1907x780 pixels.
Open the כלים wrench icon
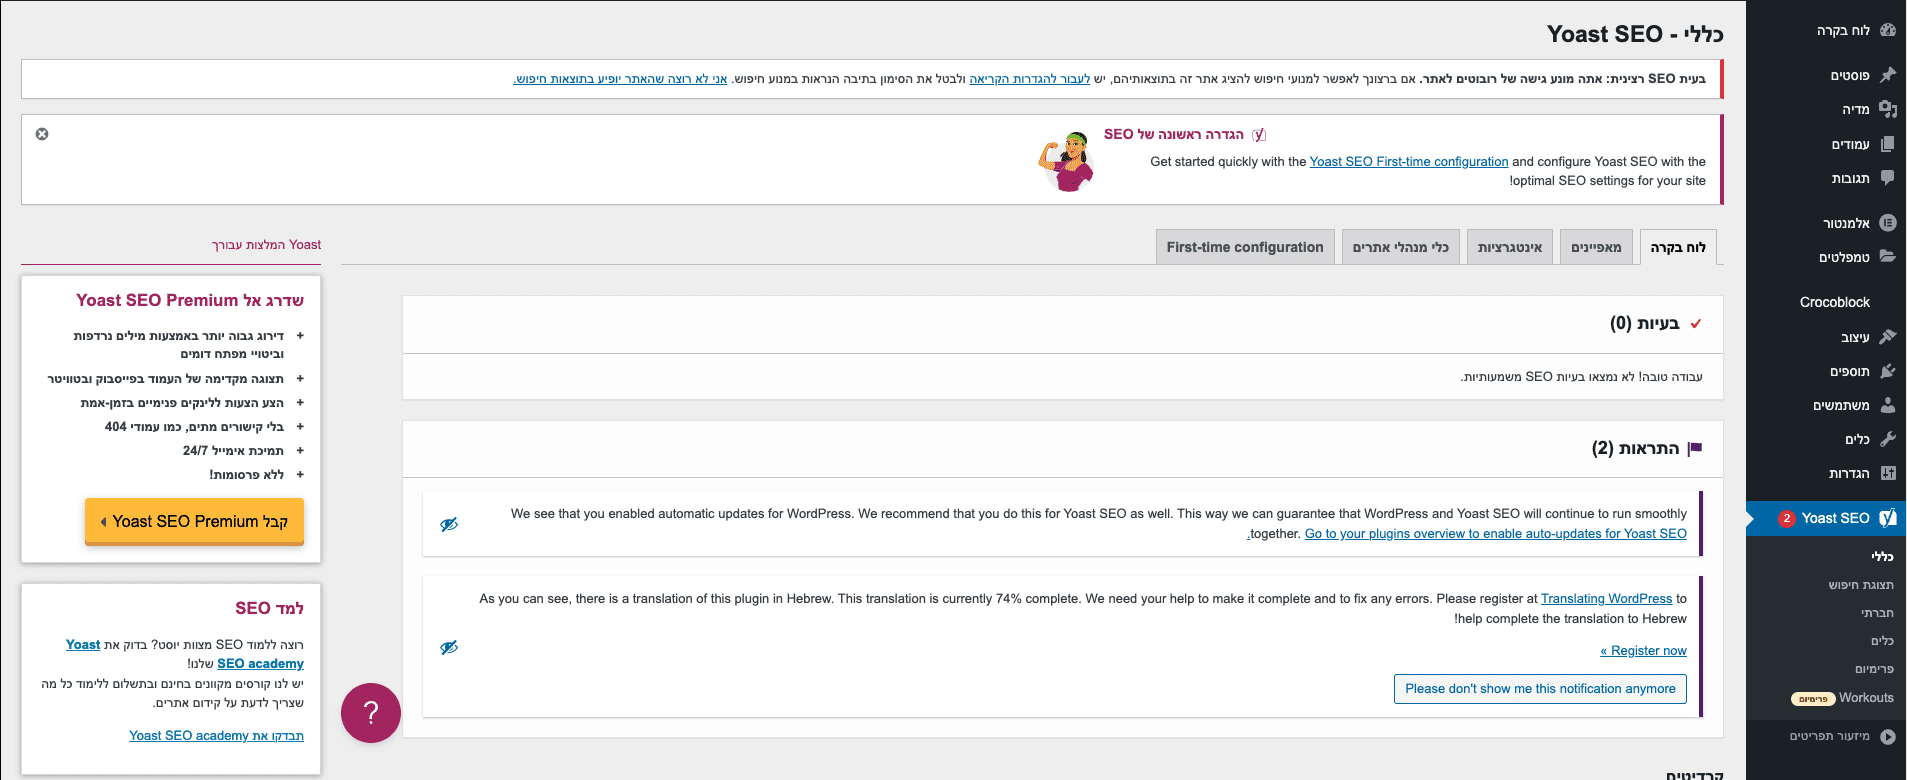coord(1887,439)
